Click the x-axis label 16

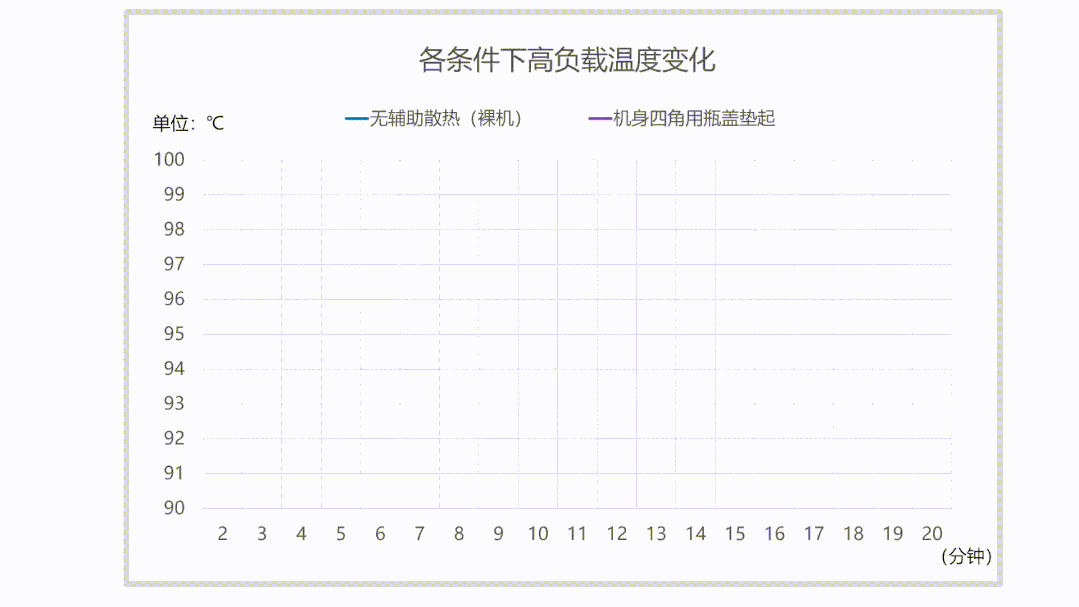tap(774, 533)
